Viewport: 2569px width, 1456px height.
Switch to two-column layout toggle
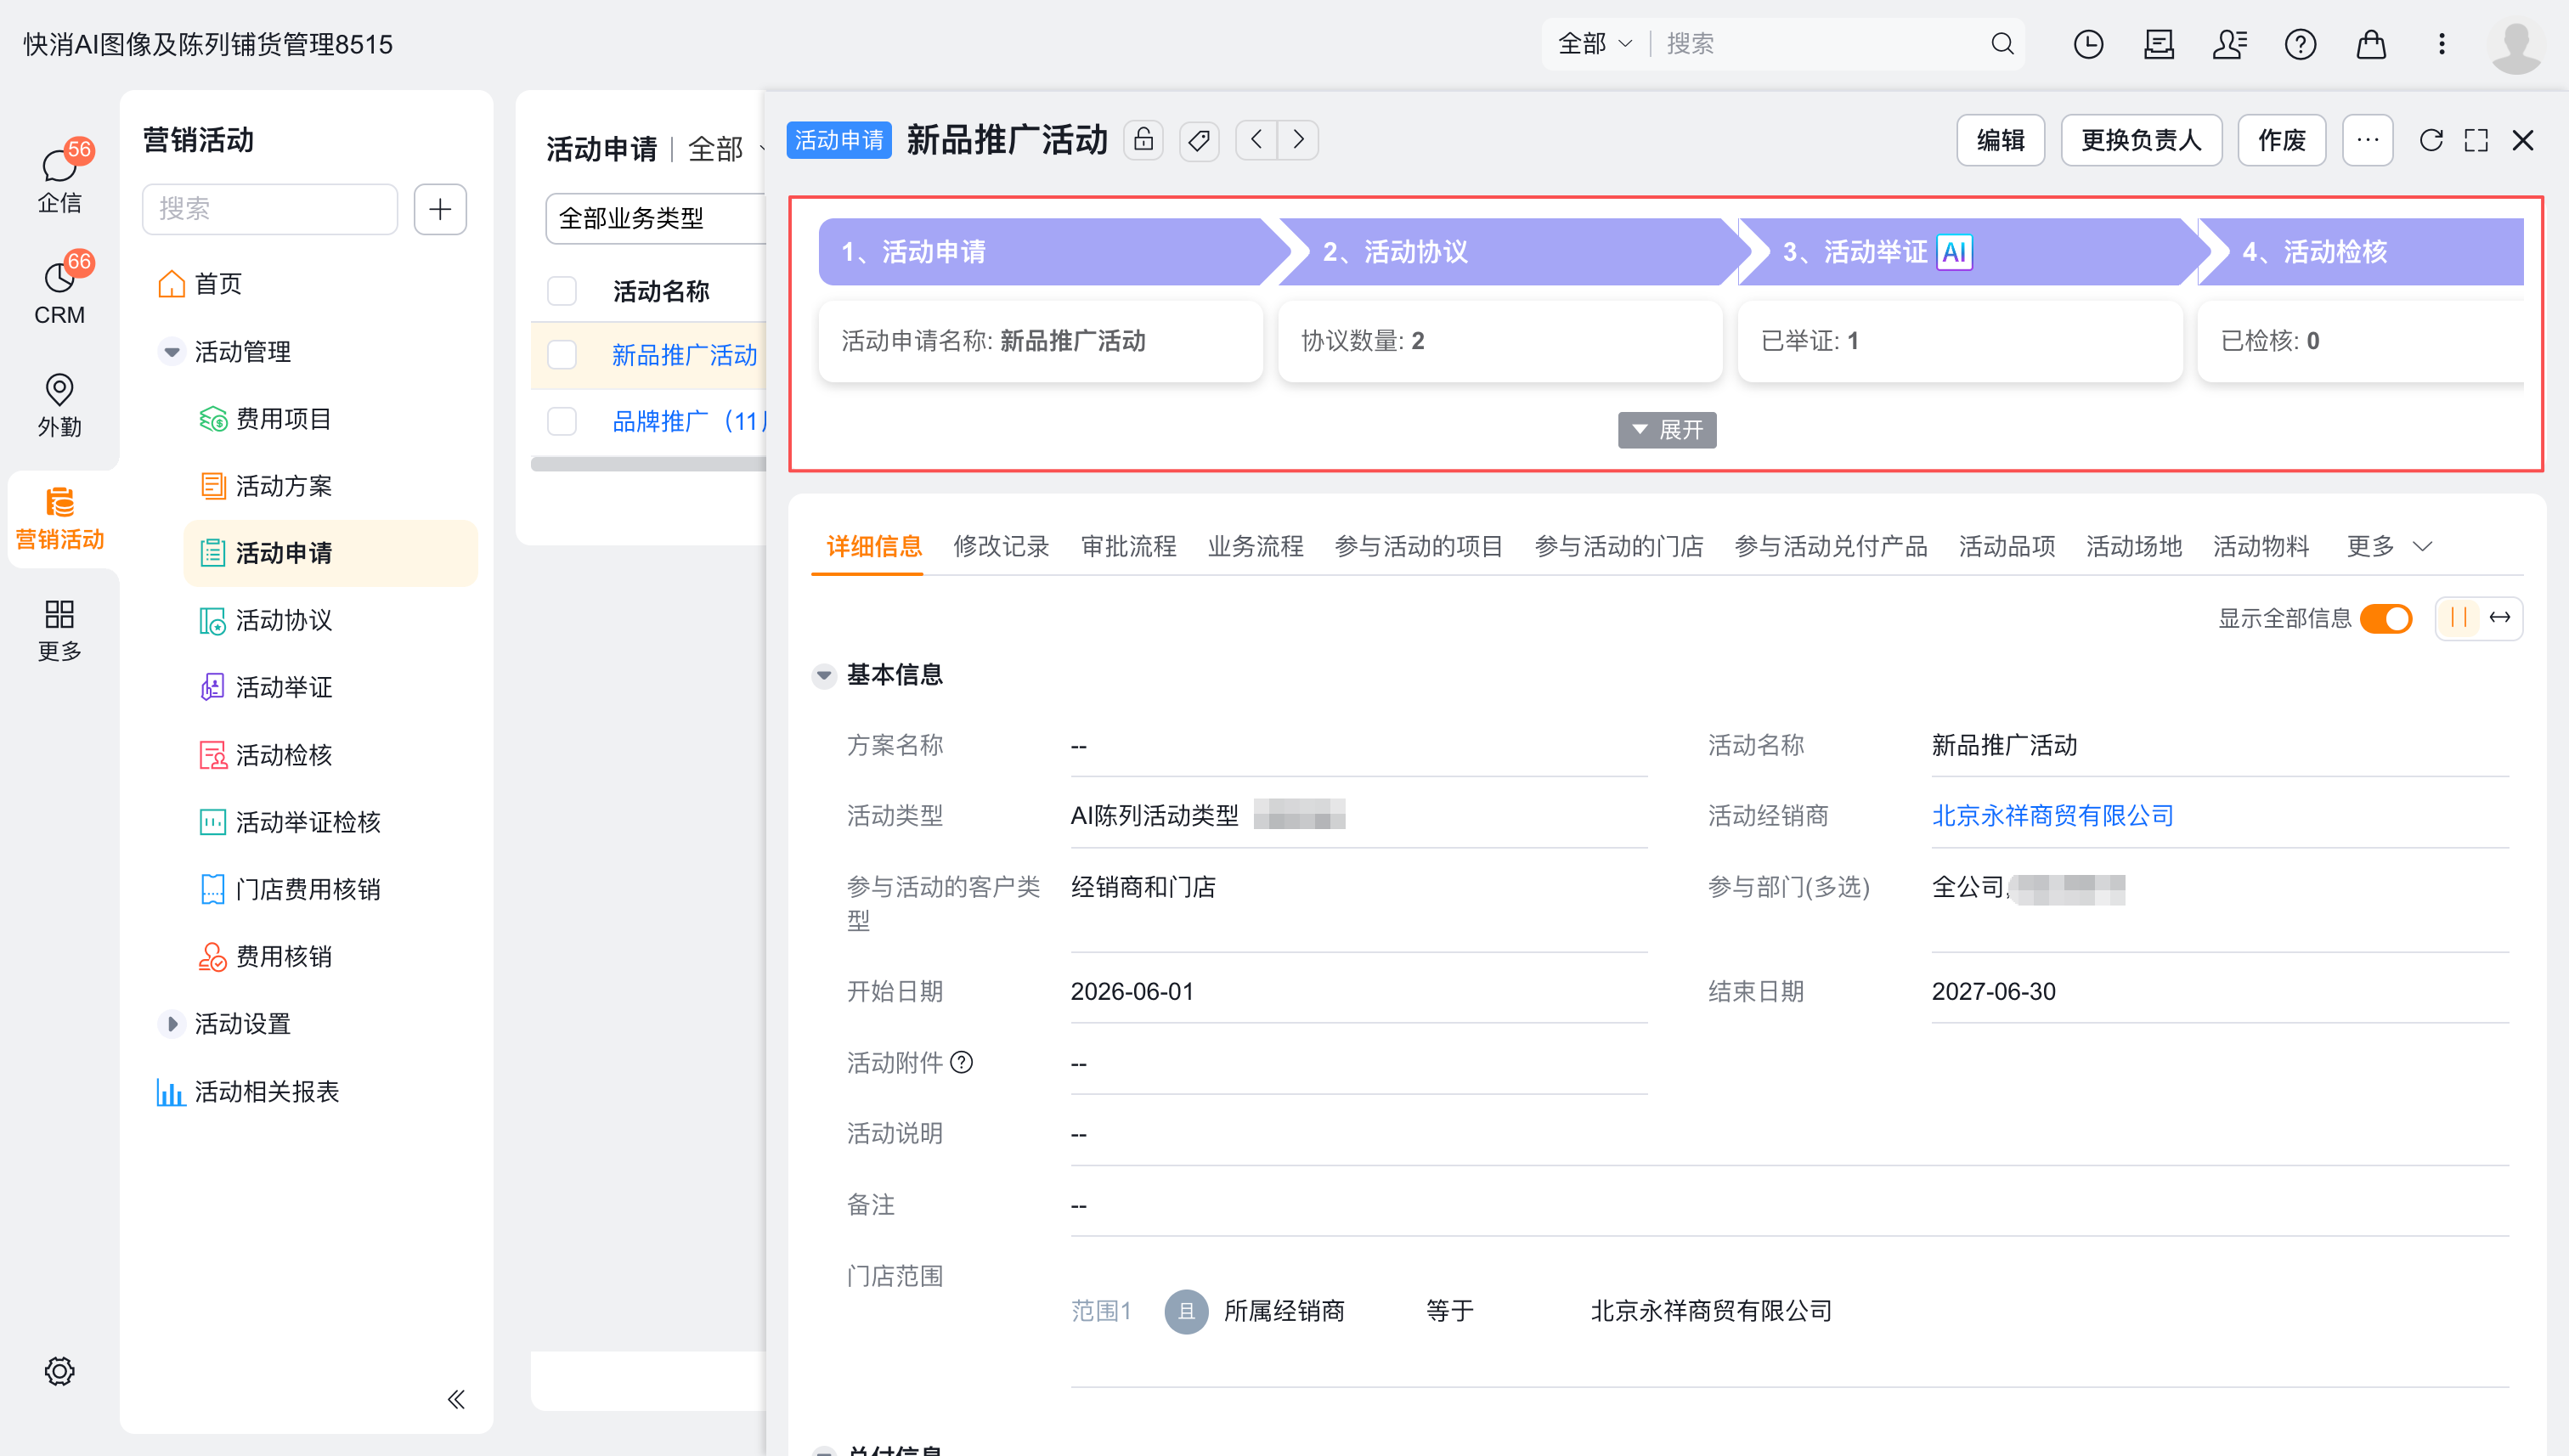click(2459, 618)
